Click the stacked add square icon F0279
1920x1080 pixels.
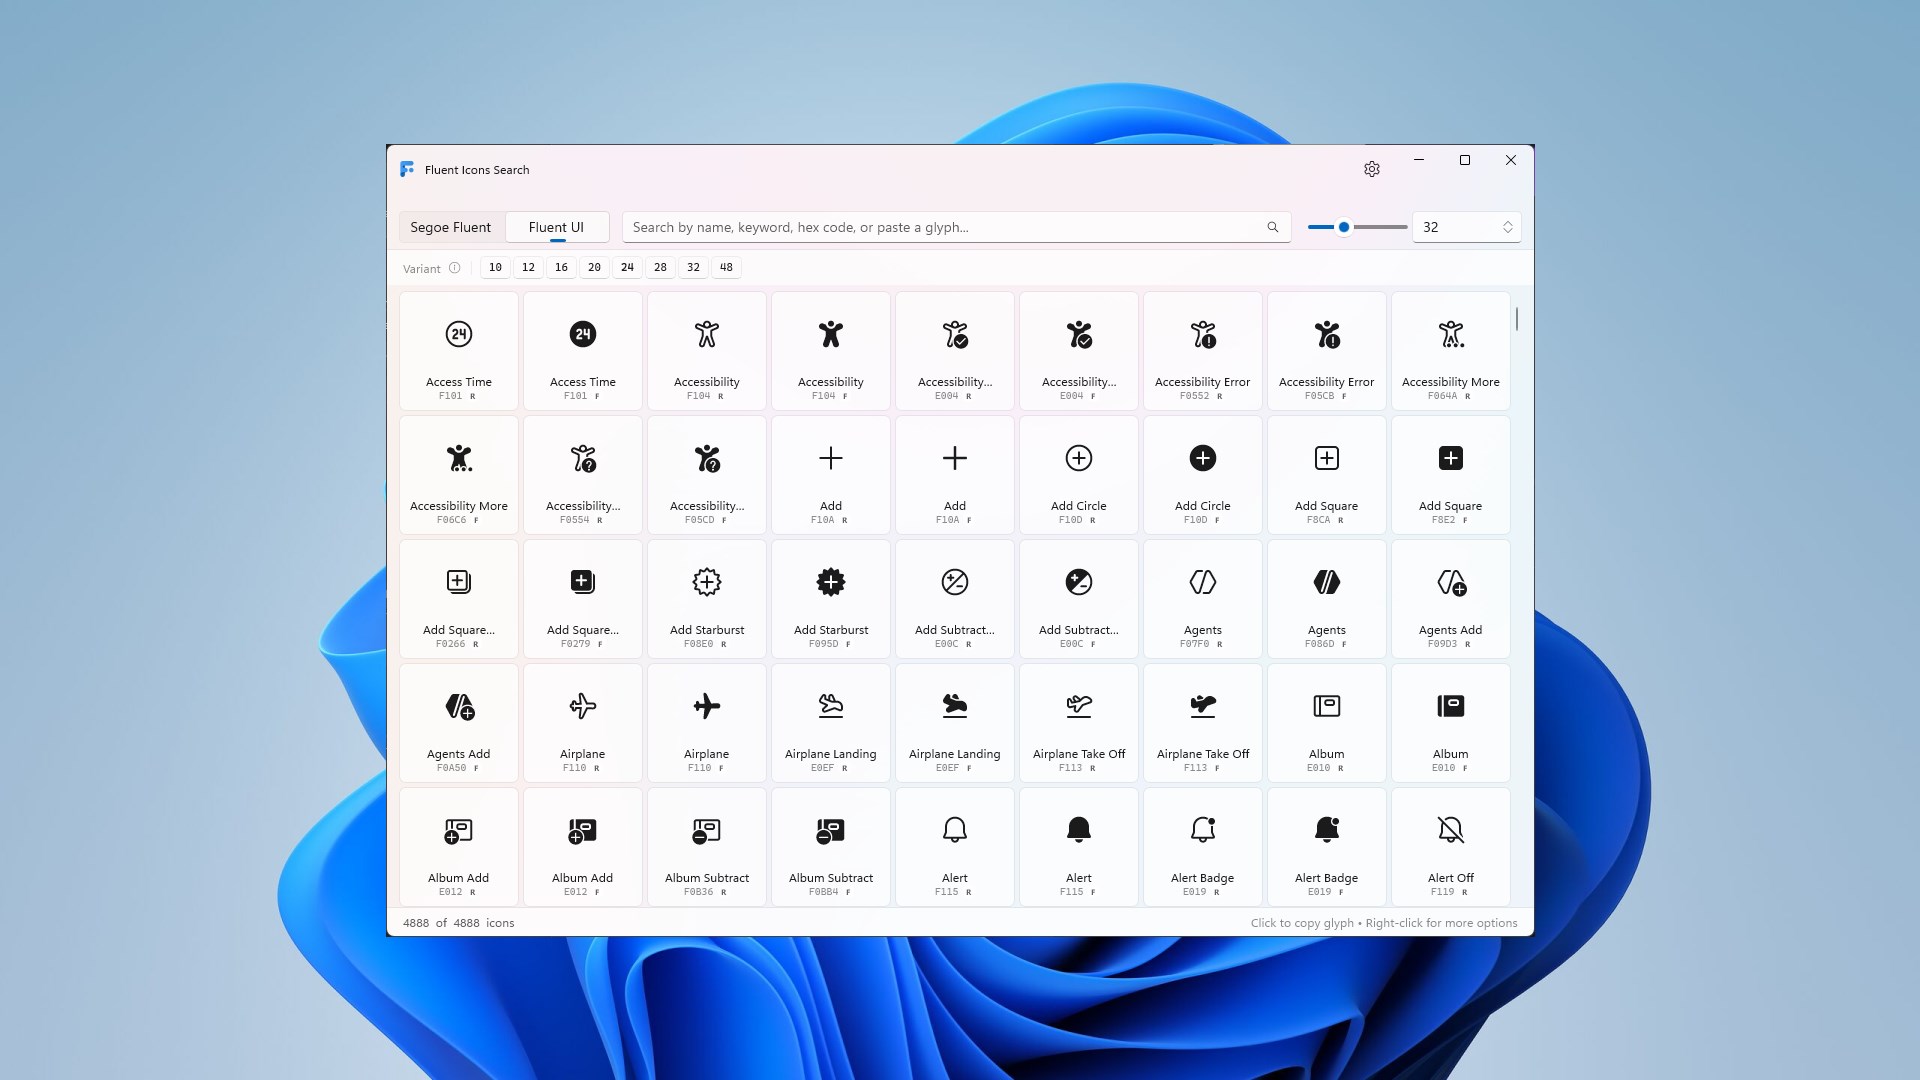(583, 599)
